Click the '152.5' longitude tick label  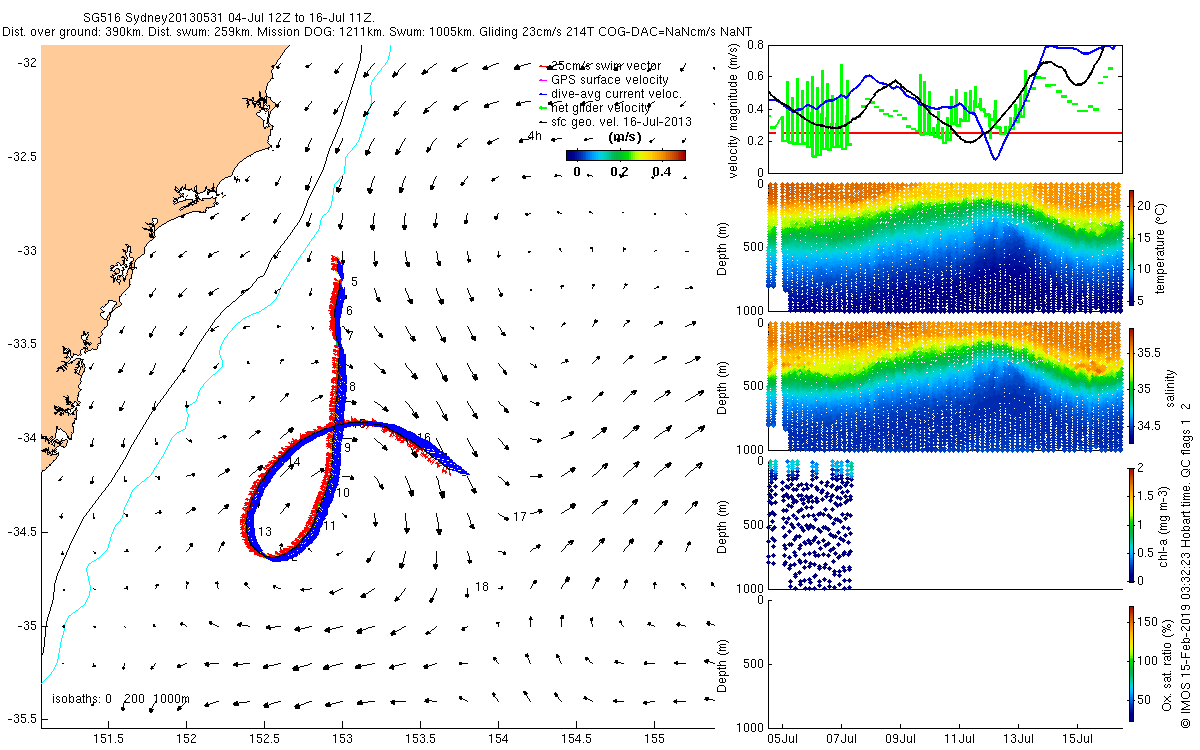click(265, 738)
